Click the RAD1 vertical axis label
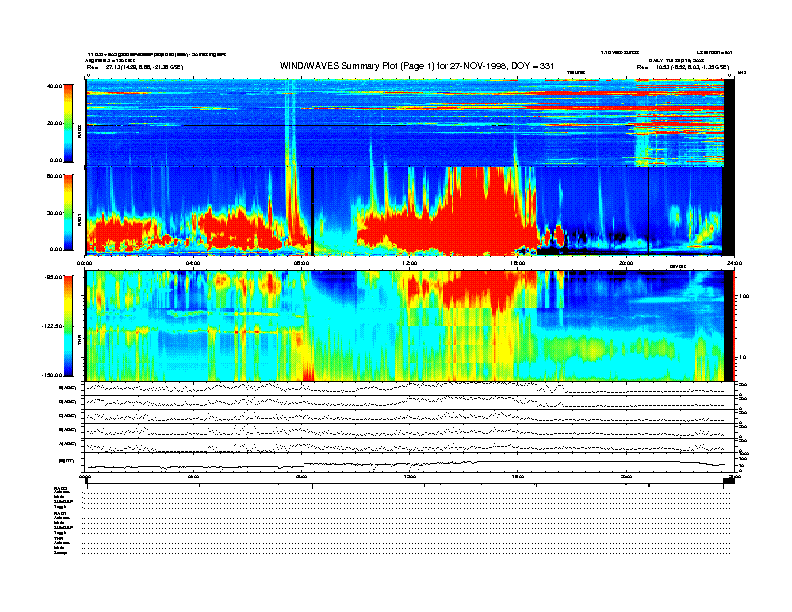 [79, 220]
